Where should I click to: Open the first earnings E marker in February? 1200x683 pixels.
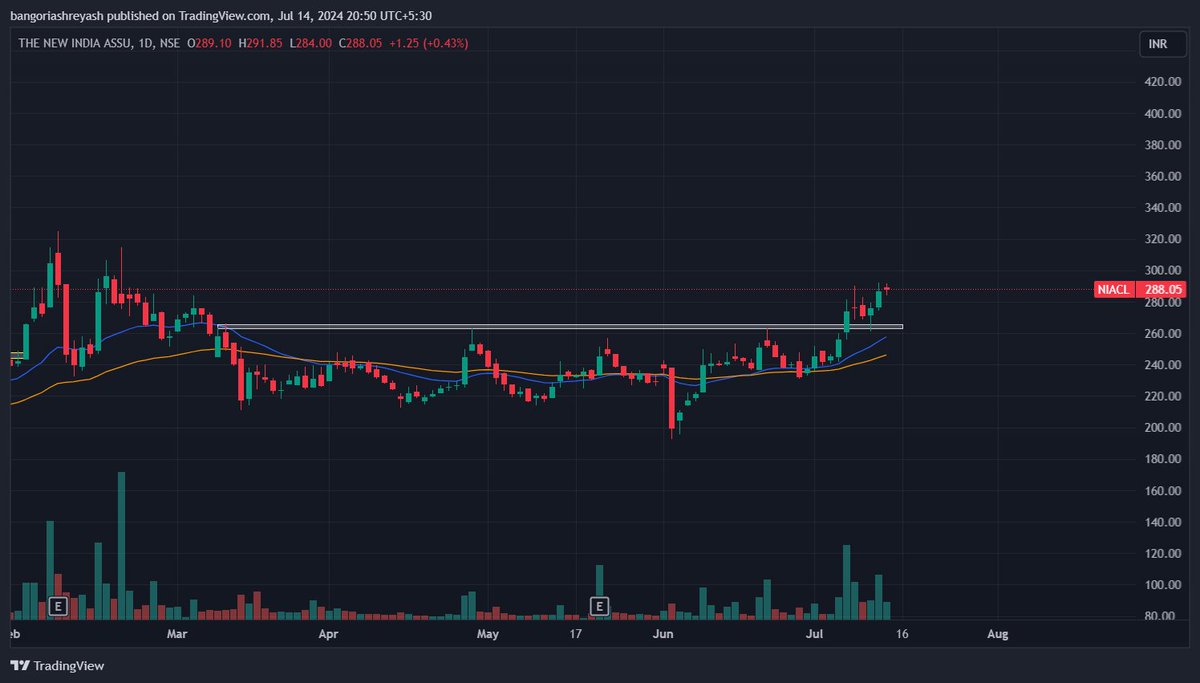pyautogui.click(x=58, y=606)
